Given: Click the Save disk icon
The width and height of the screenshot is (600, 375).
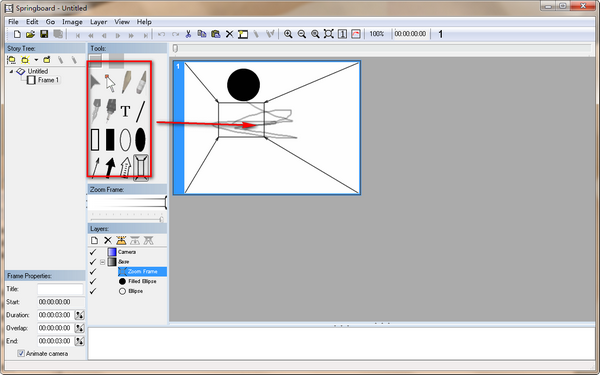Looking at the screenshot, I should coord(44,34).
